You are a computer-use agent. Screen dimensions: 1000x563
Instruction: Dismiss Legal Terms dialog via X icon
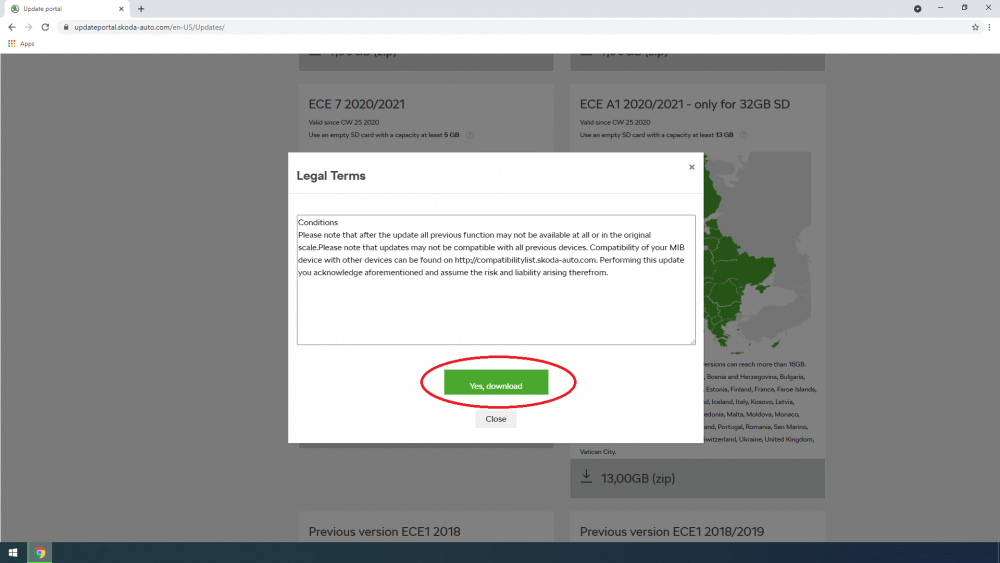[x=691, y=167]
